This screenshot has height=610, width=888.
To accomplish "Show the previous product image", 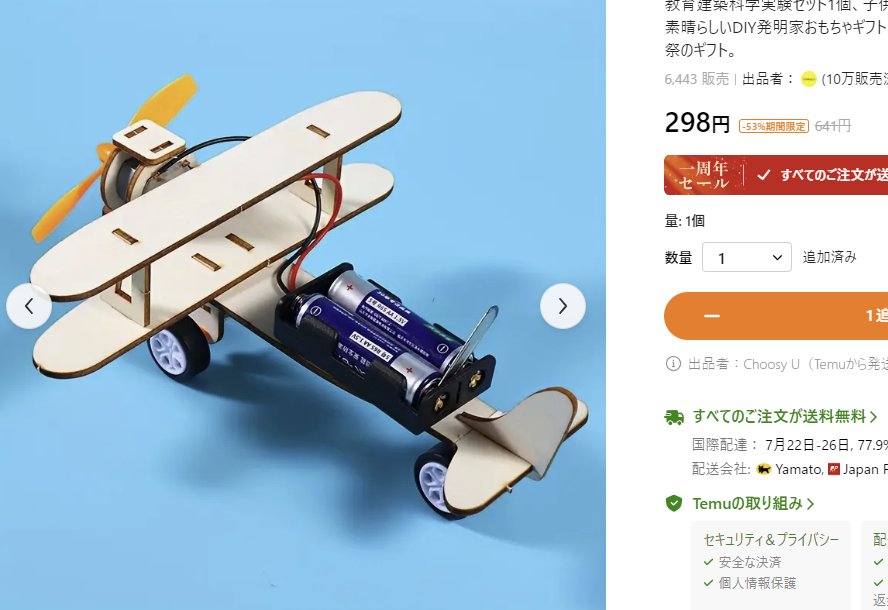I will point(29,306).
